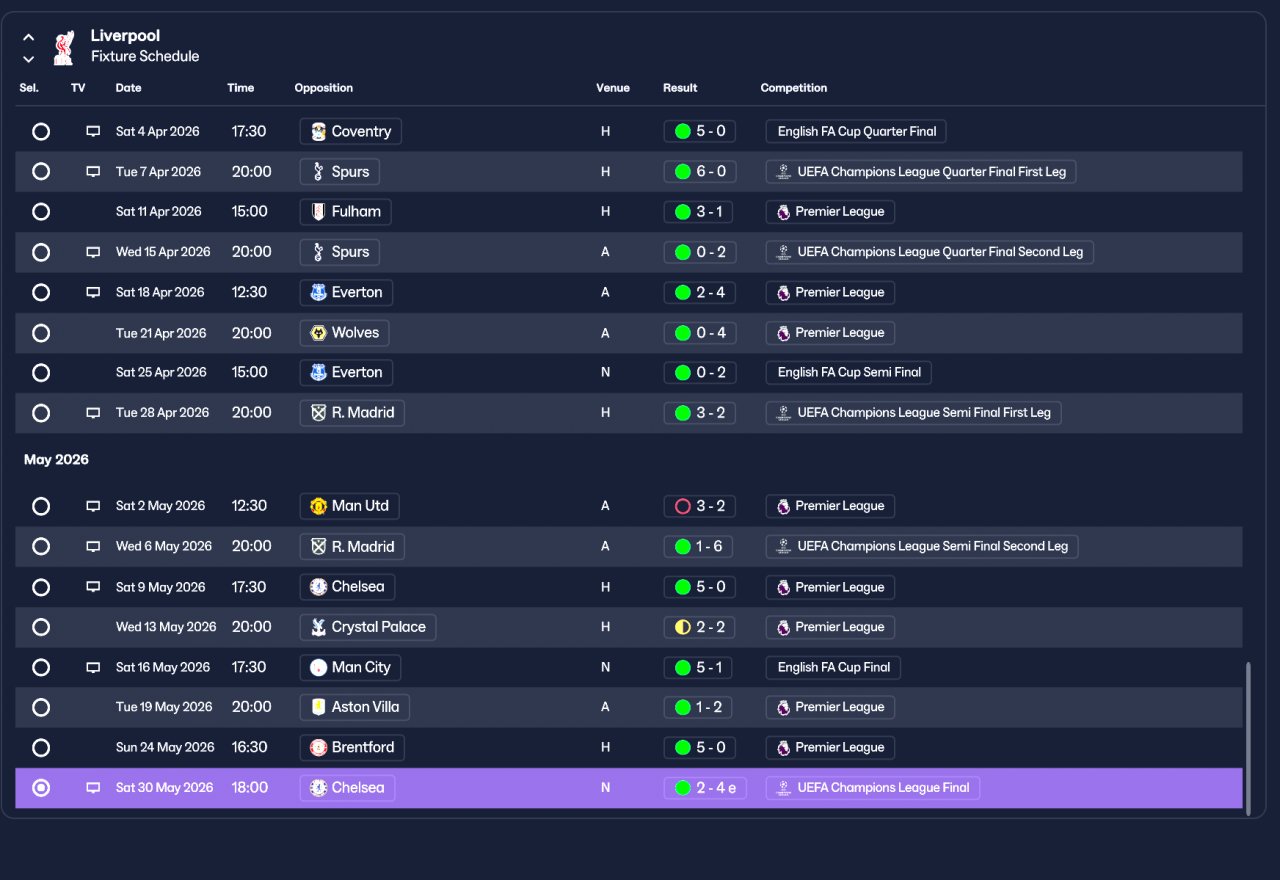Click the Brentford club badge icon
This screenshot has height=880, width=1280.
tap(319, 747)
